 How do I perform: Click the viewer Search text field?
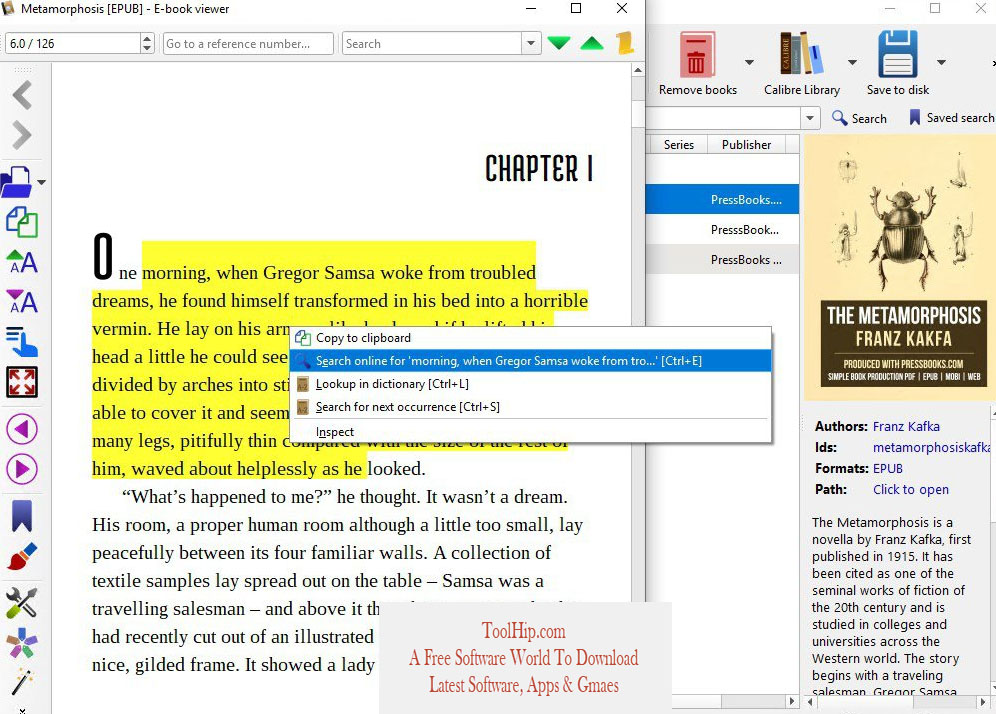click(432, 43)
